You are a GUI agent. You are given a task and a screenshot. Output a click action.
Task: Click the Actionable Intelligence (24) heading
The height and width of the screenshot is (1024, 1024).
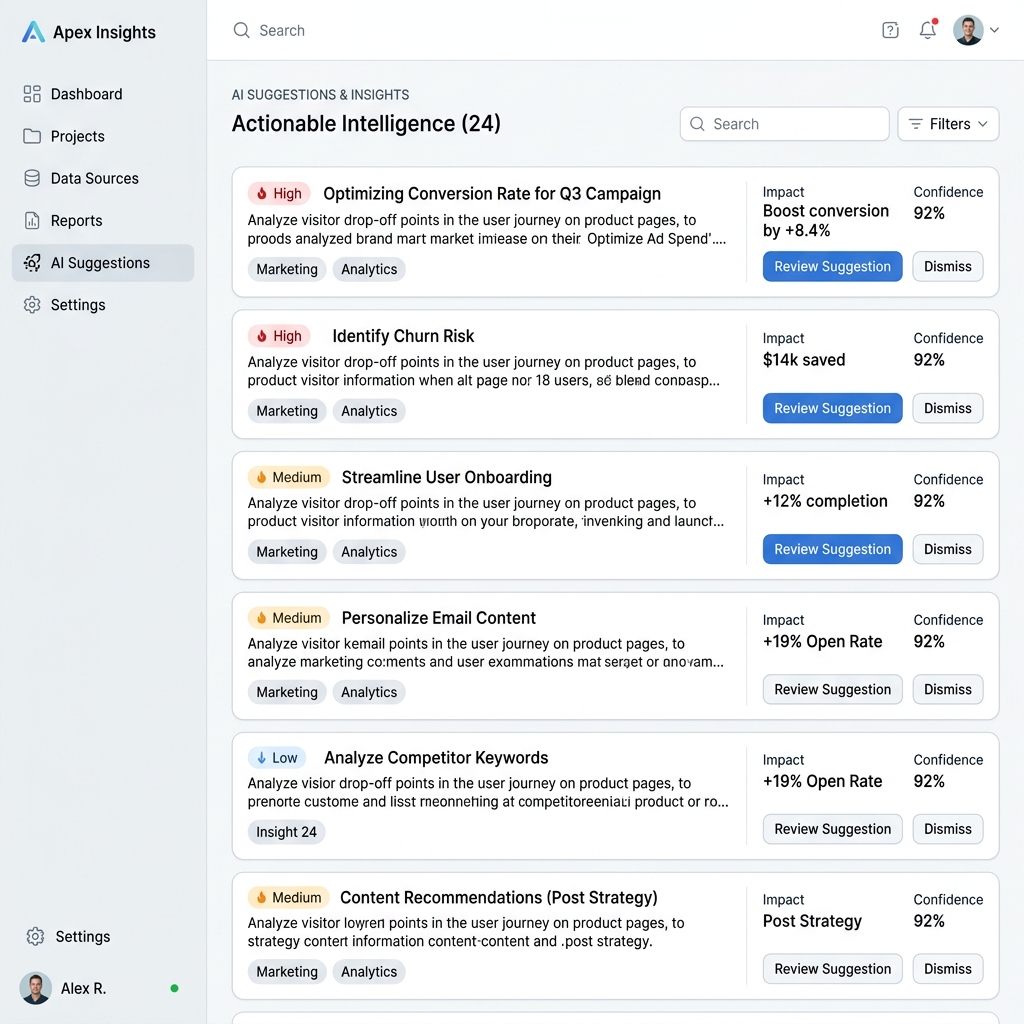(366, 123)
